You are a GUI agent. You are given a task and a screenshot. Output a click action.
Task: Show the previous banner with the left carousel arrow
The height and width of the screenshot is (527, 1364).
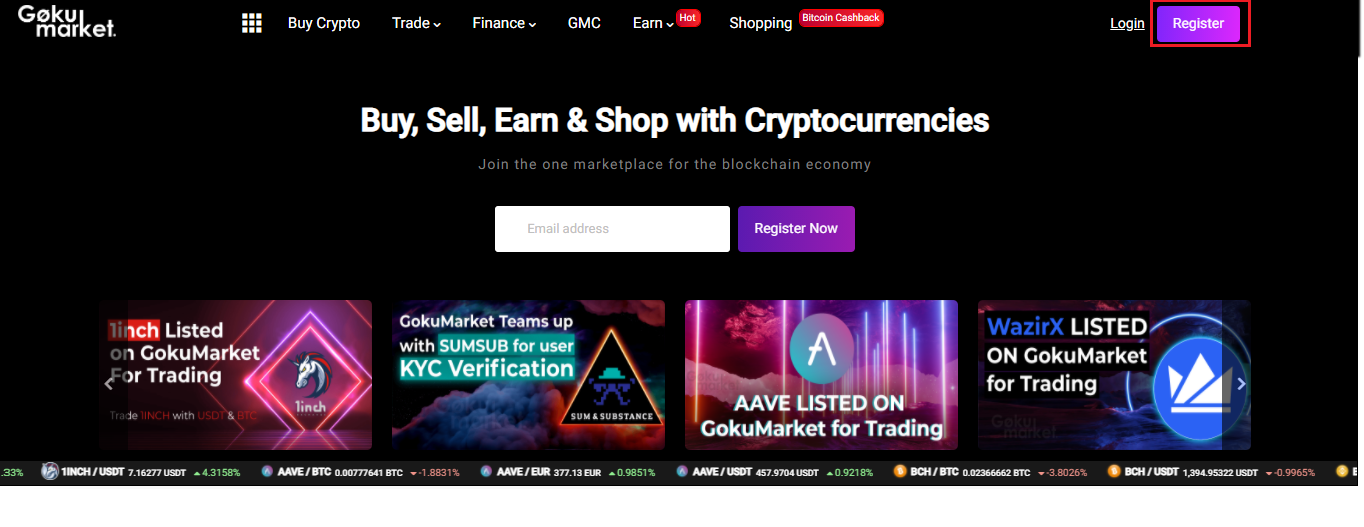point(109,383)
